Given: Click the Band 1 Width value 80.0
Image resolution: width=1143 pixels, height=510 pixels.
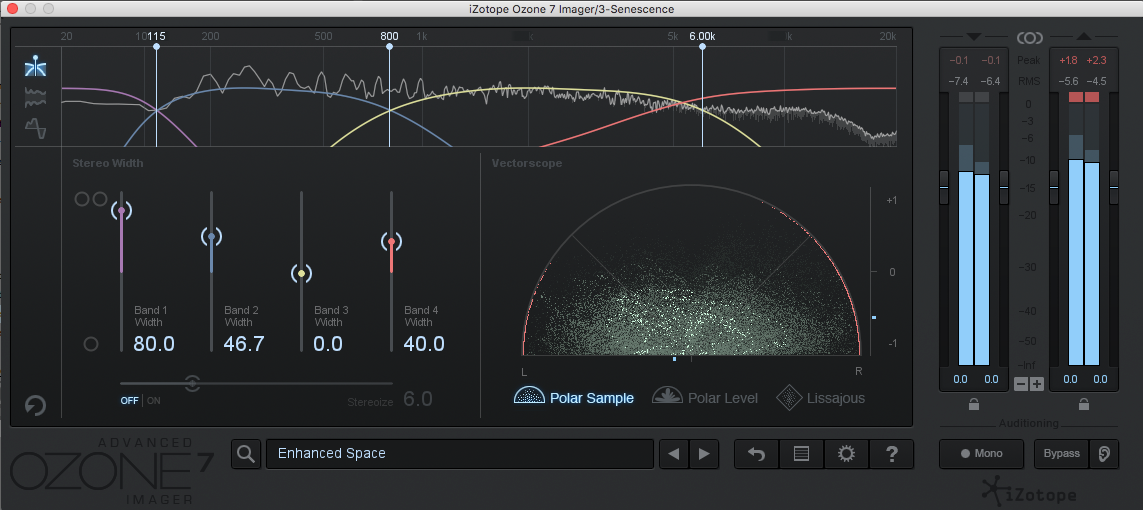Looking at the screenshot, I should point(154,344).
